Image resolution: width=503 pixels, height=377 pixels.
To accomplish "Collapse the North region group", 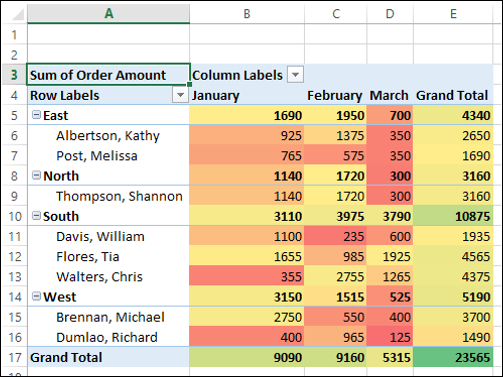I will tap(36, 175).
